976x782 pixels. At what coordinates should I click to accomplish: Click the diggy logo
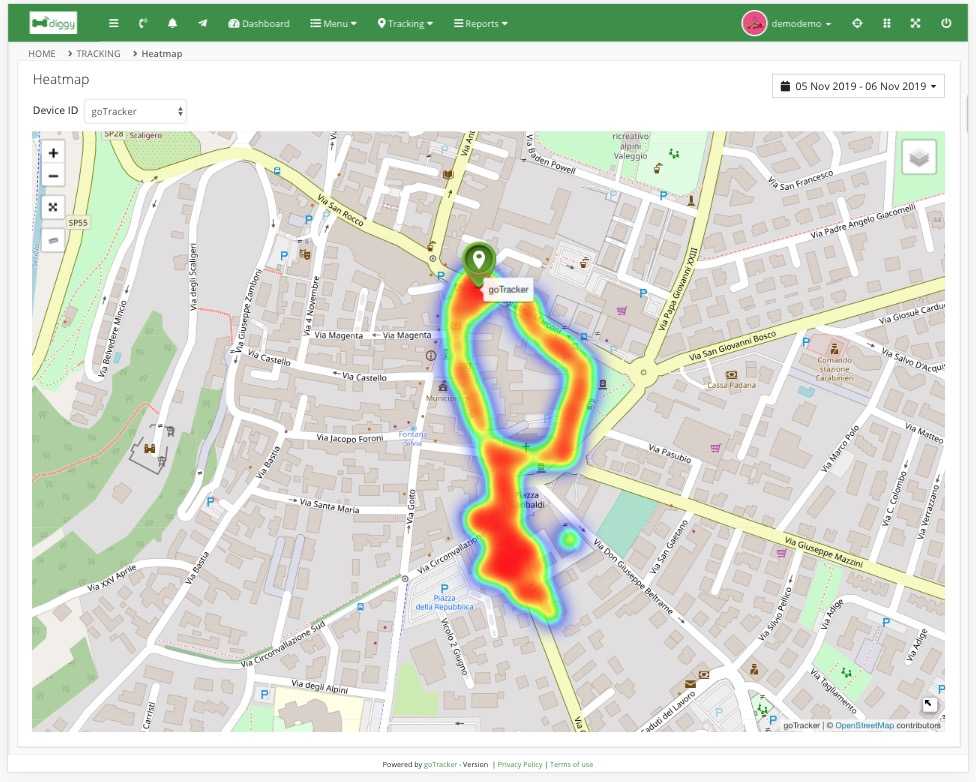(x=53, y=23)
